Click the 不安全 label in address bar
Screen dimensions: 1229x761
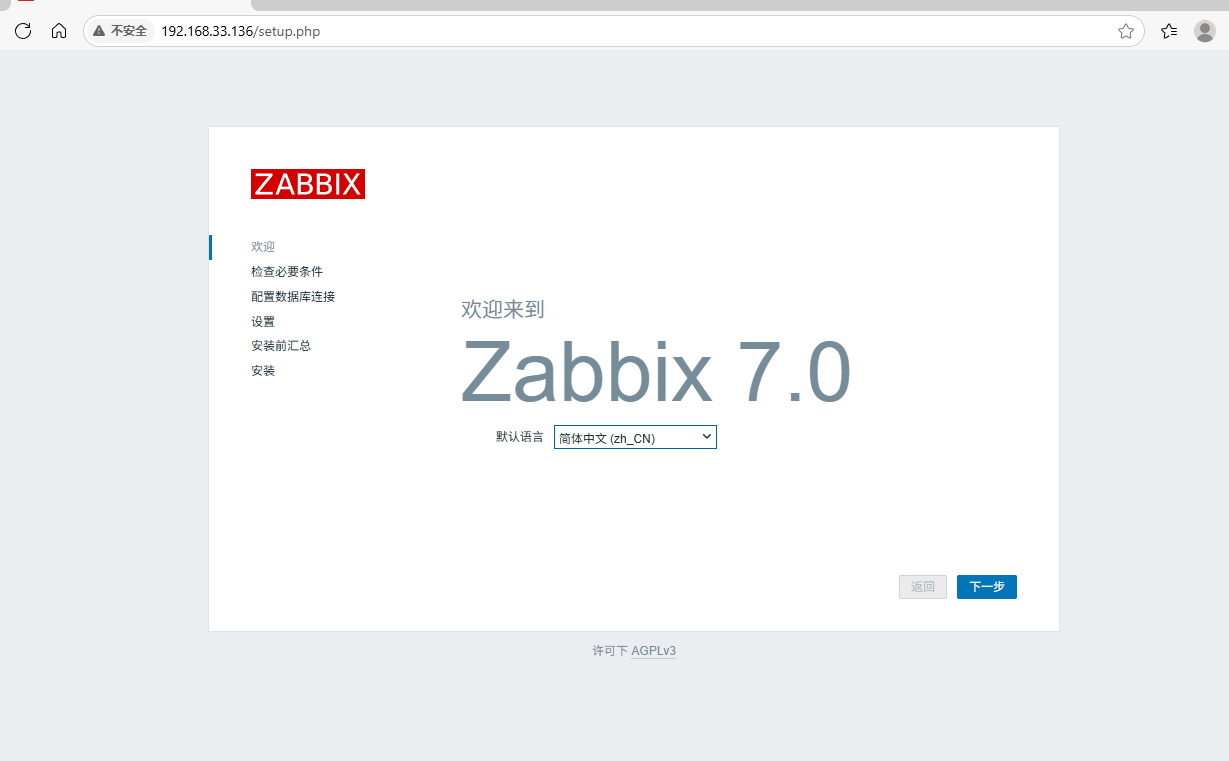coord(129,31)
